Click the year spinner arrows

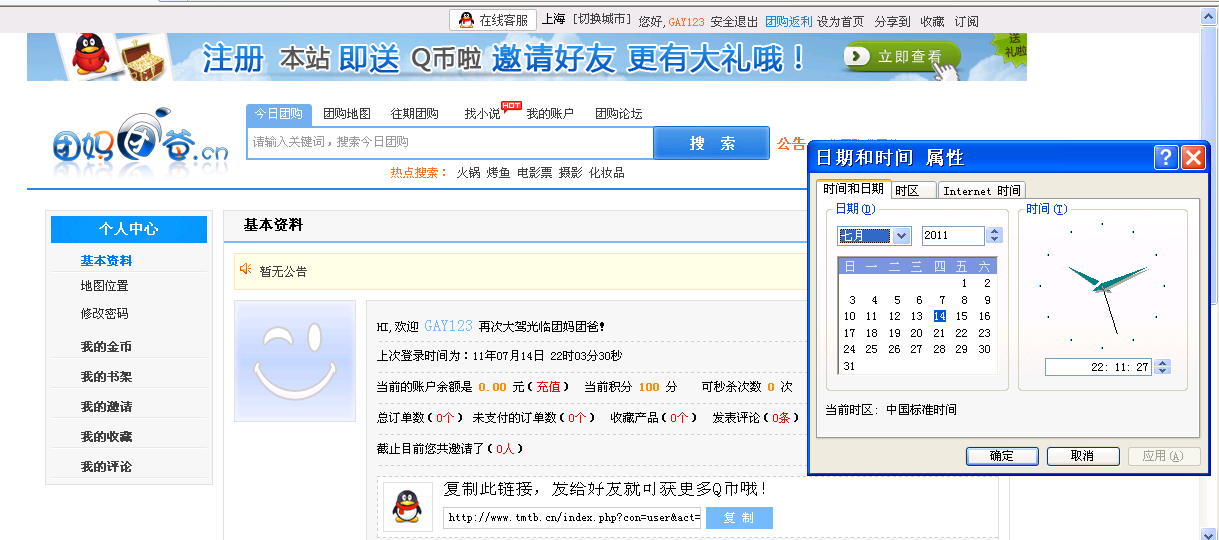click(994, 236)
